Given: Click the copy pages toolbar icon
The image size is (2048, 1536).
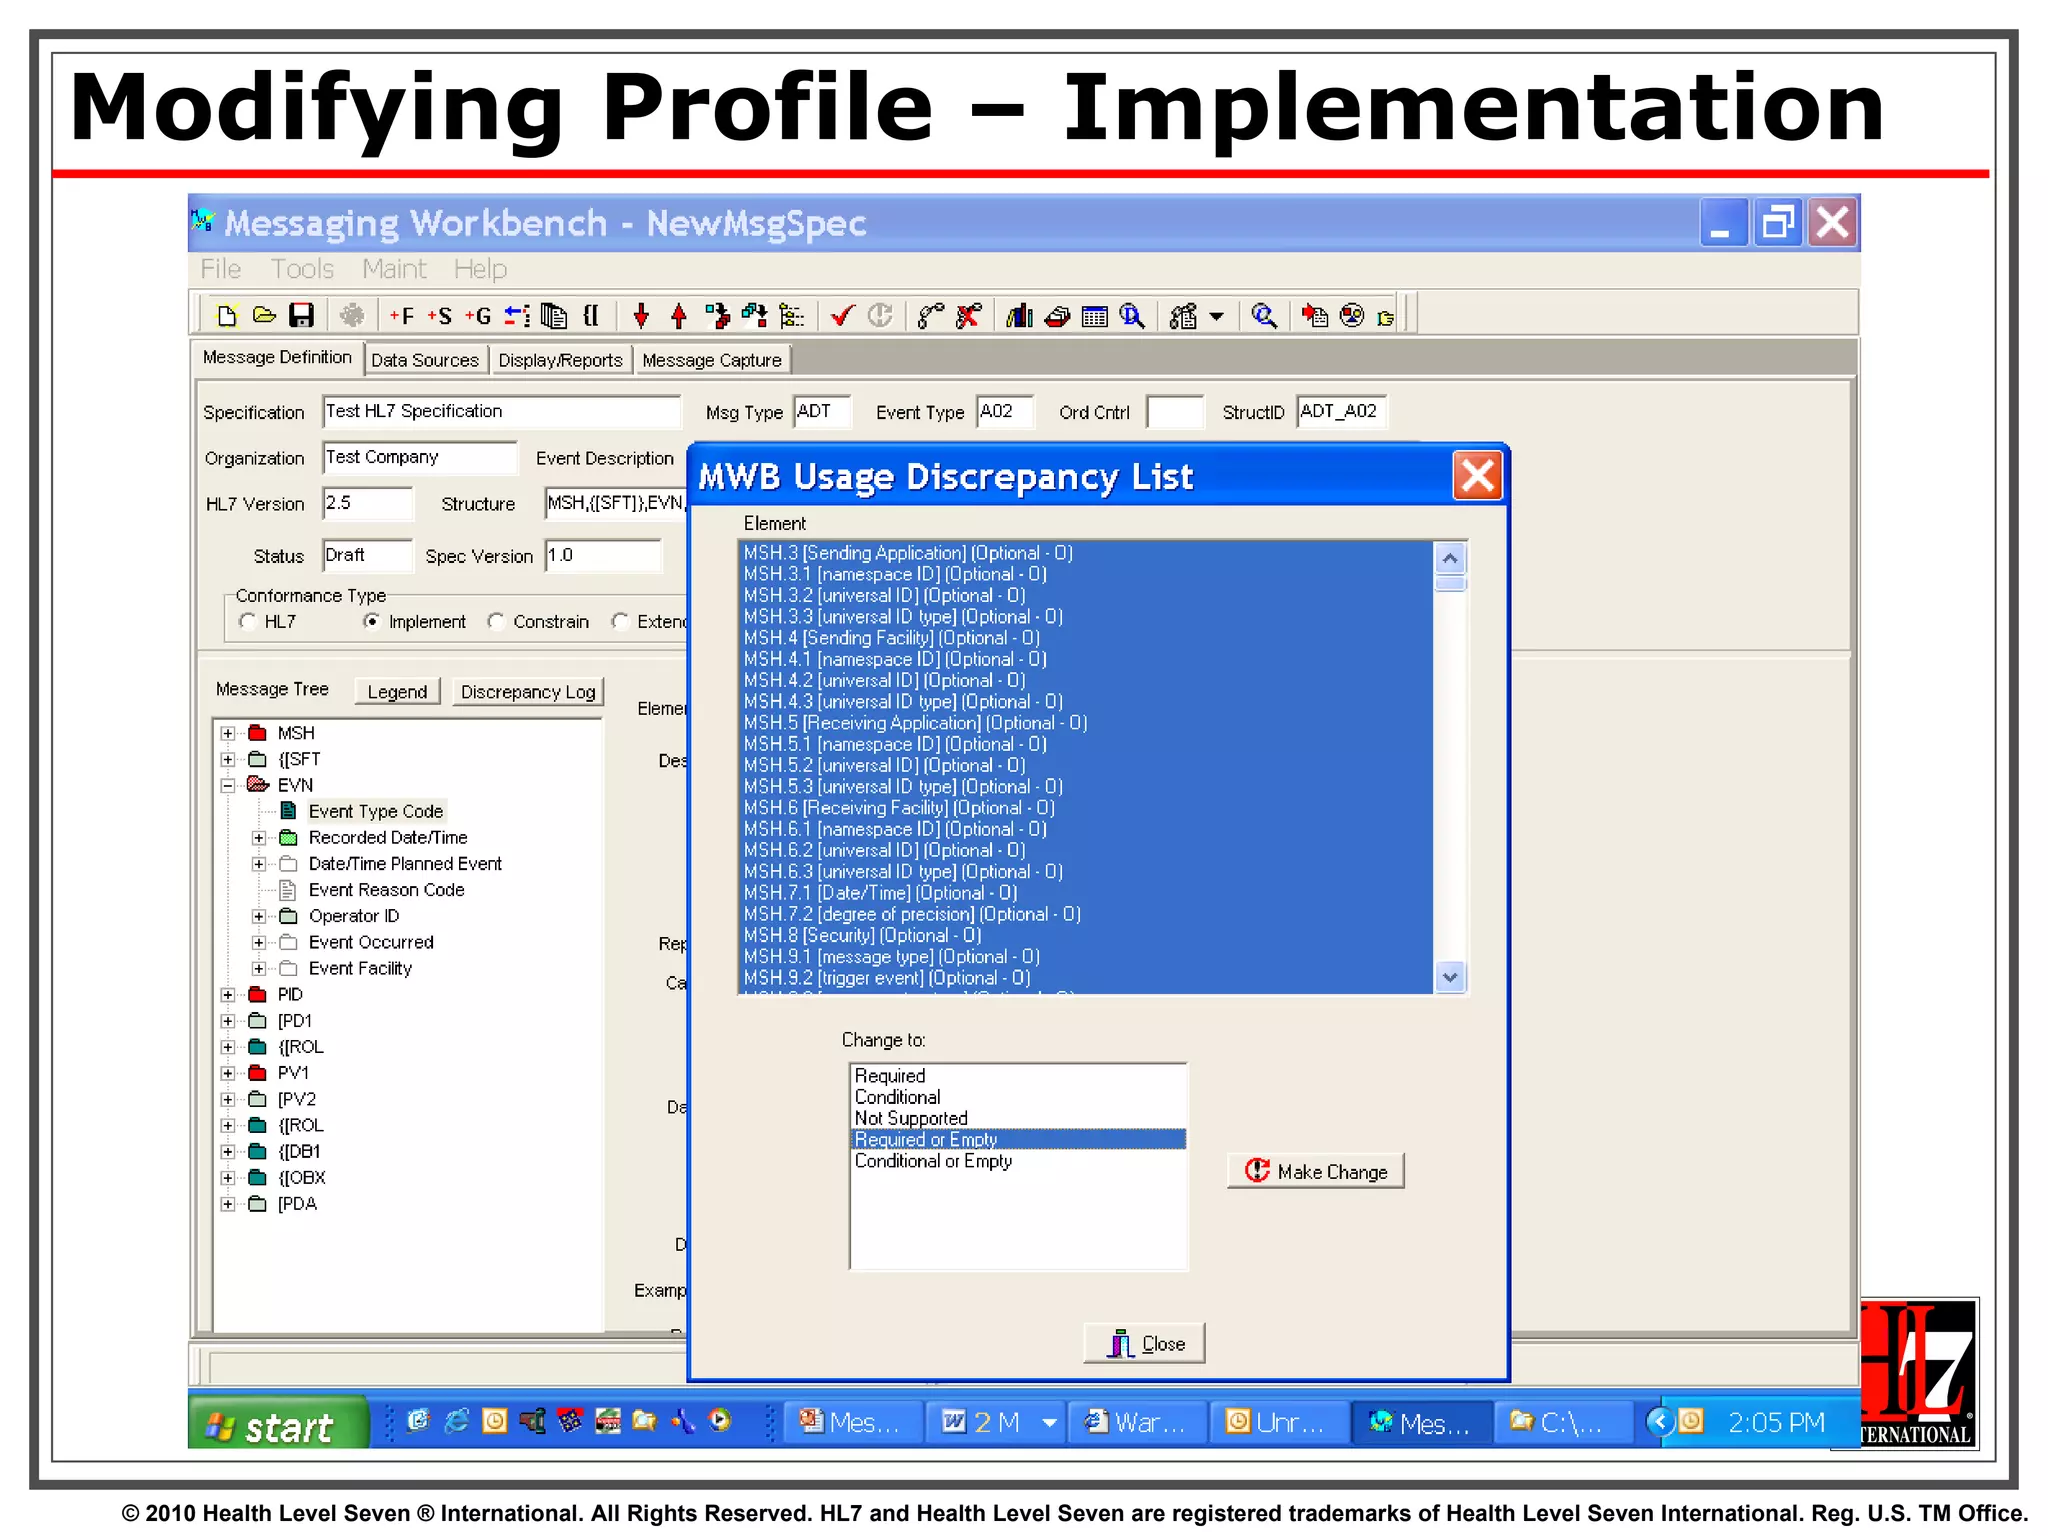Looking at the screenshot, I should click(554, 316).
